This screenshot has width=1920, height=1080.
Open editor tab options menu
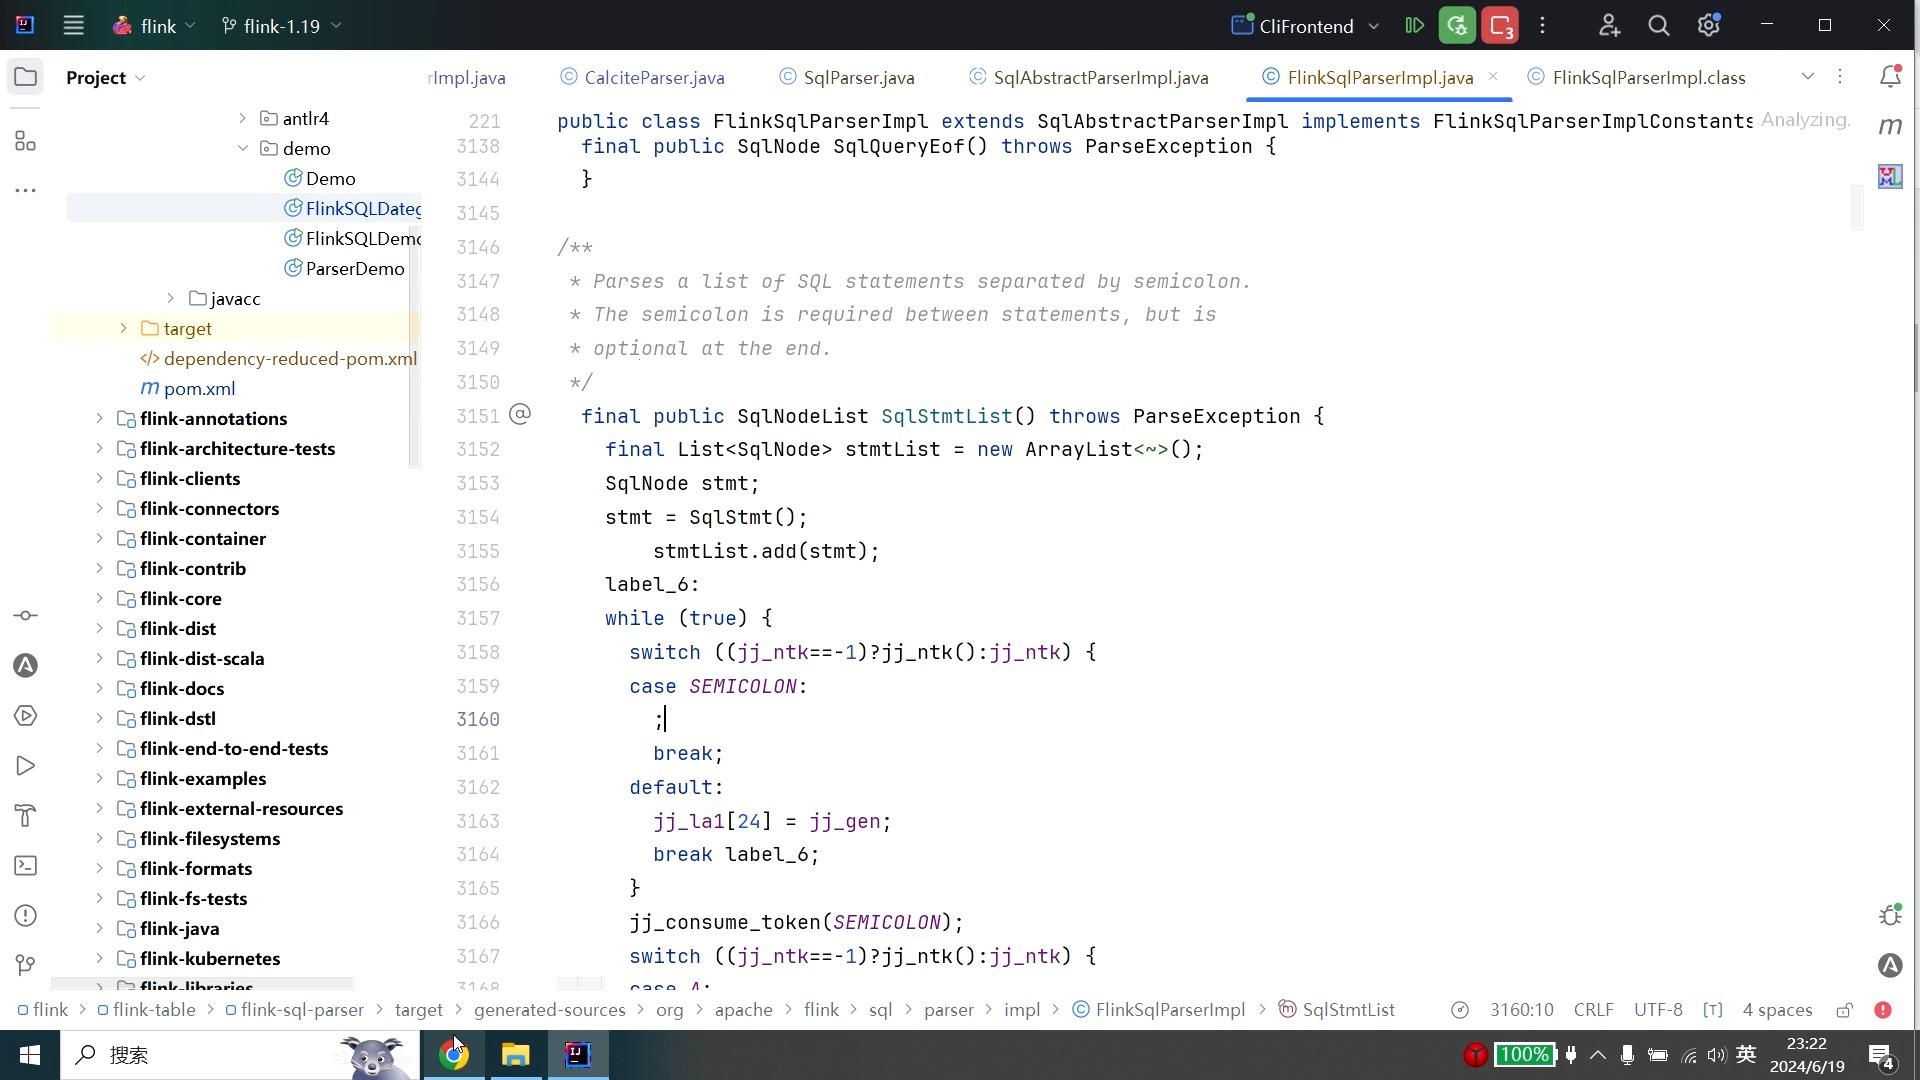(x=1840, y=77)
